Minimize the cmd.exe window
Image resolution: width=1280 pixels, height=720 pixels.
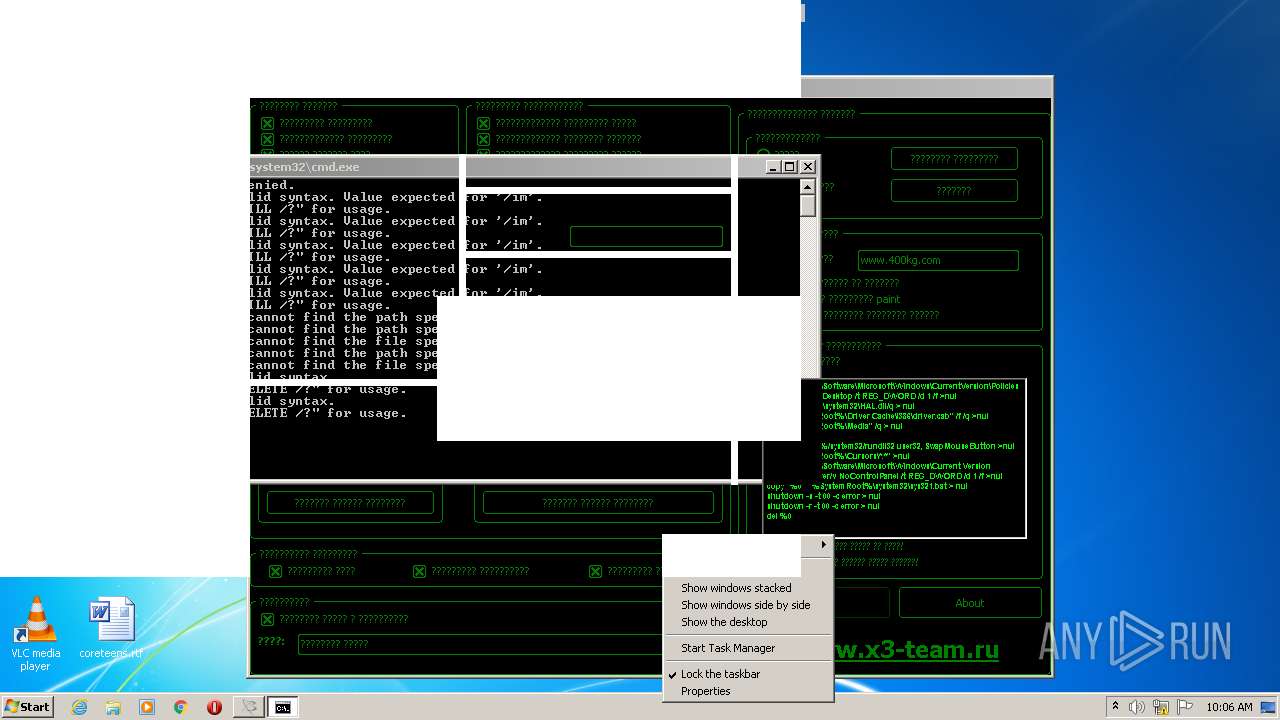(x=773, y=167)
